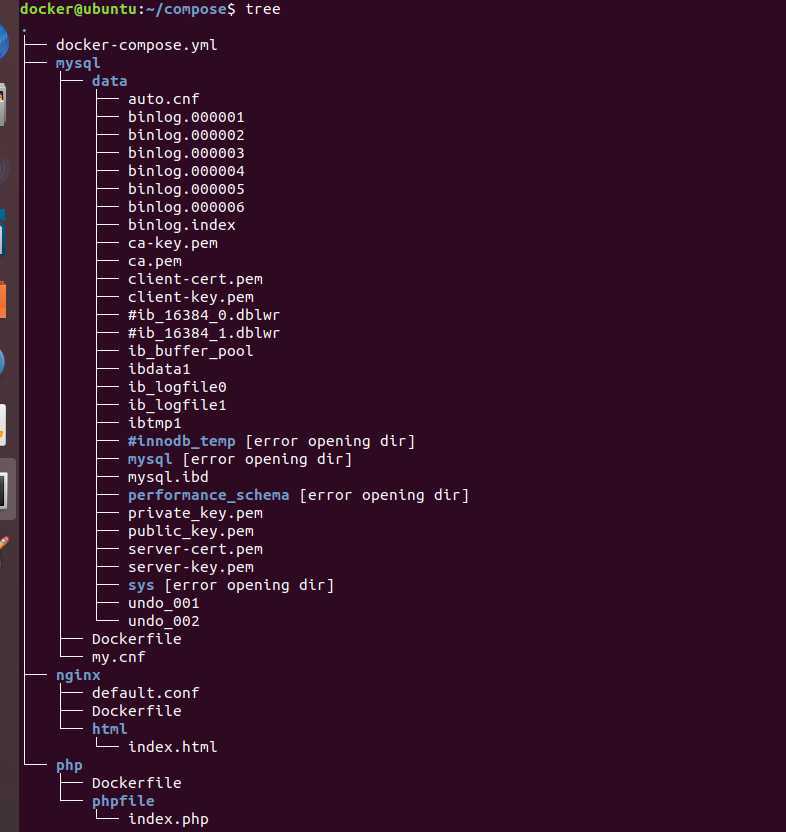
Task: Click the docker-compose.yml file name
Action: coord(136,45)
